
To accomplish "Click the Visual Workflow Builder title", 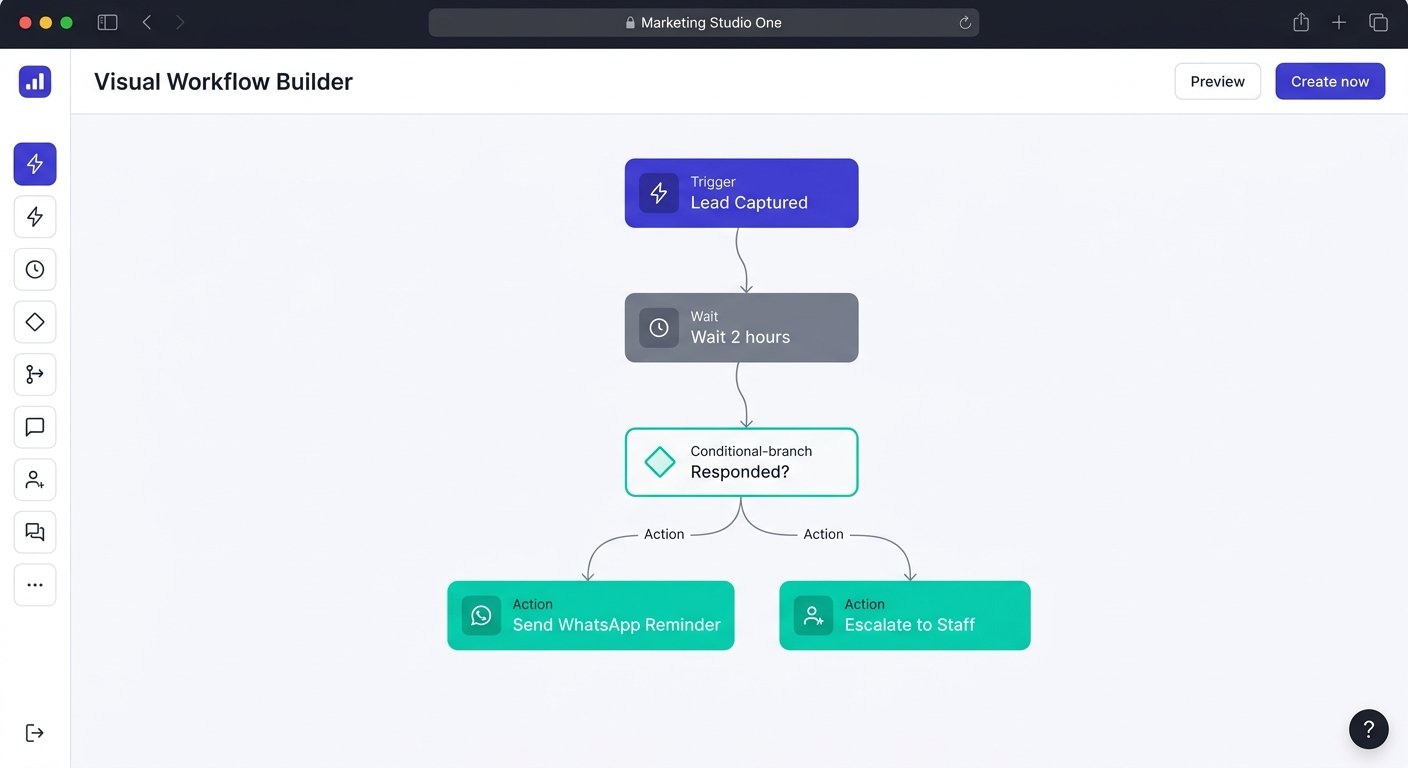I will click(223, 82).
